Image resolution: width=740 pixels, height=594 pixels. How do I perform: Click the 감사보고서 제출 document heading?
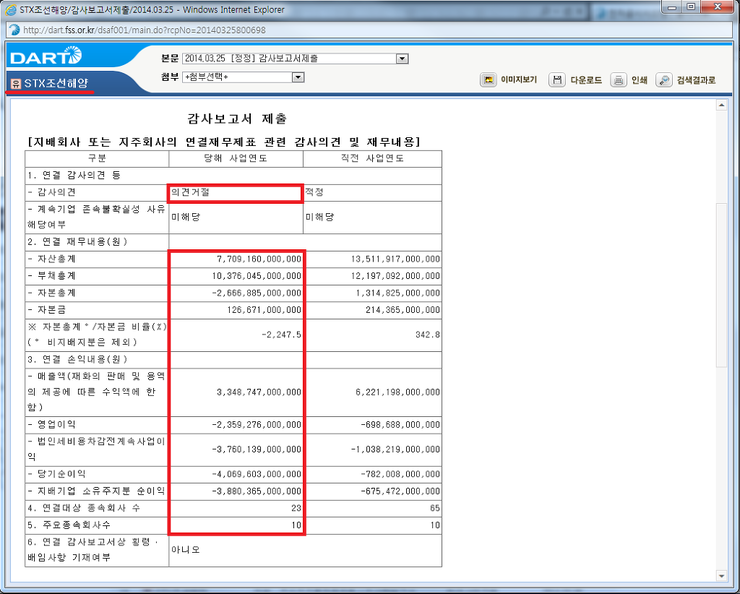tap(237, 118)
